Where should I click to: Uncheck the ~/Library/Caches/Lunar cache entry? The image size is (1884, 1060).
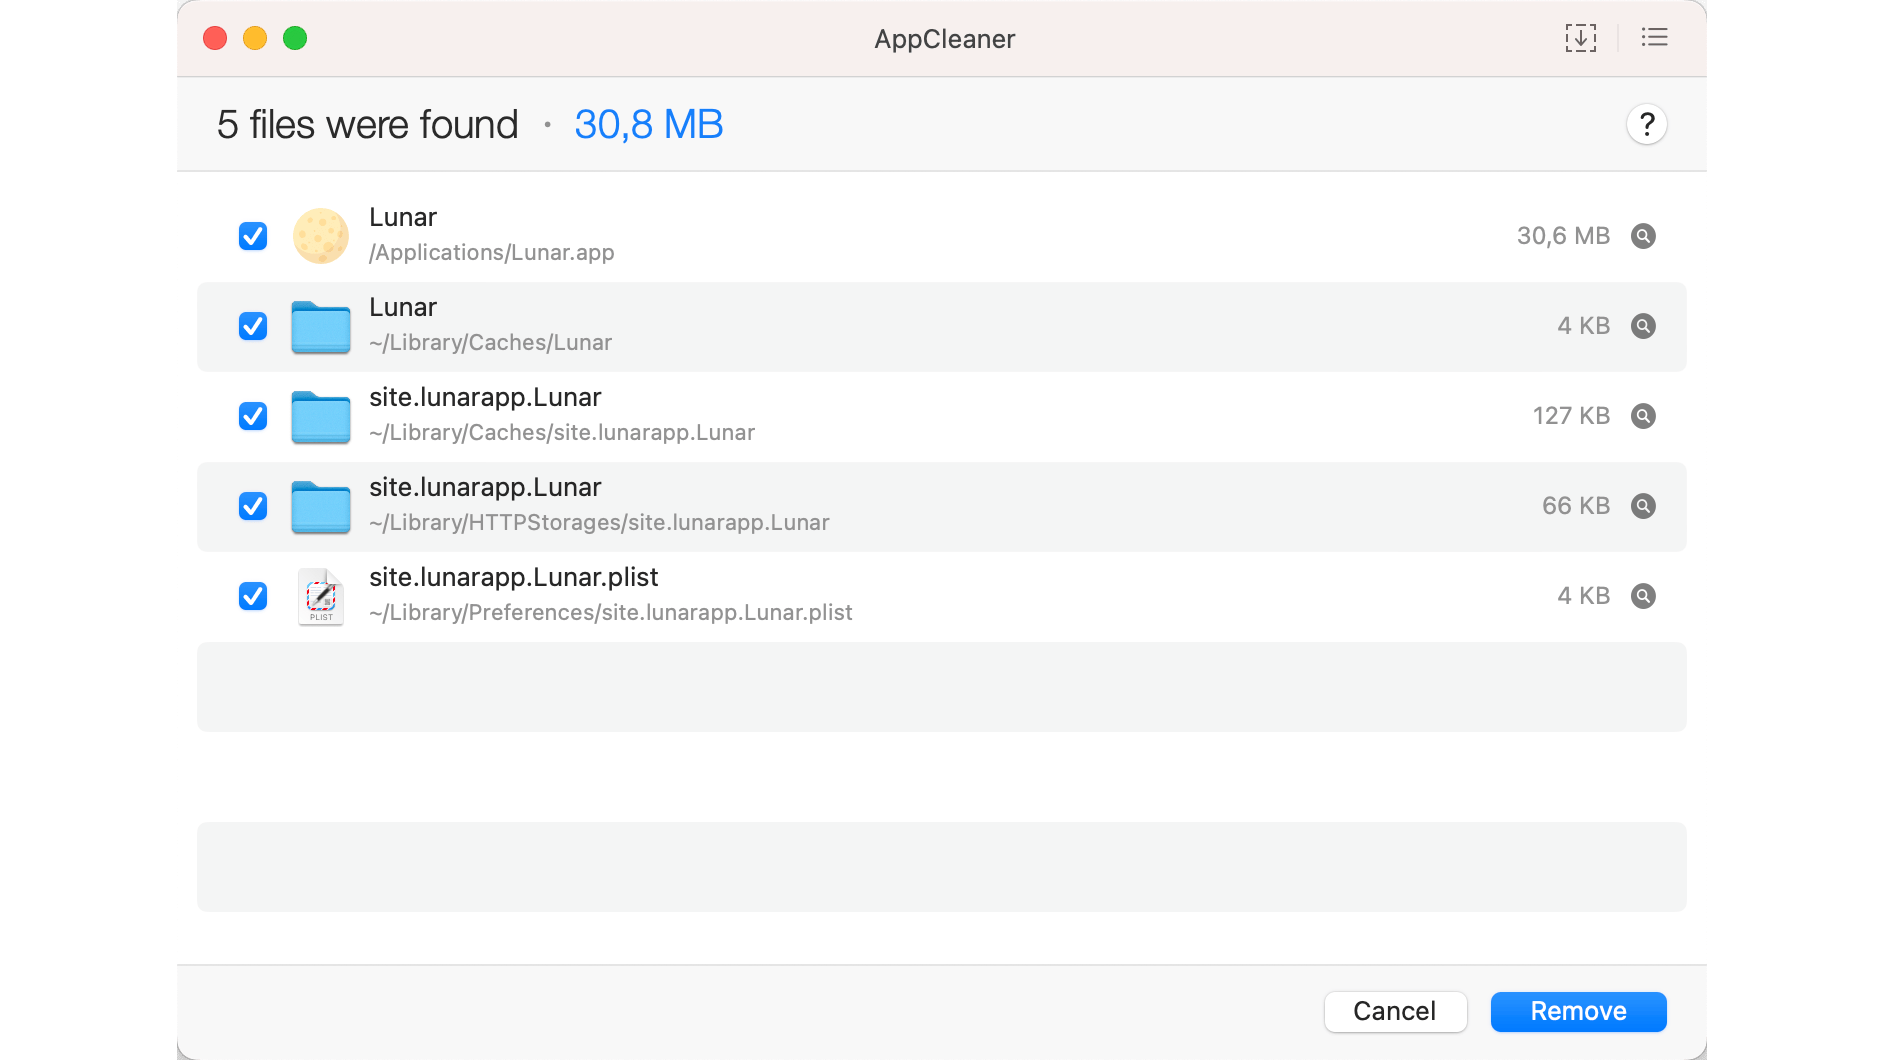coord(253,326)
